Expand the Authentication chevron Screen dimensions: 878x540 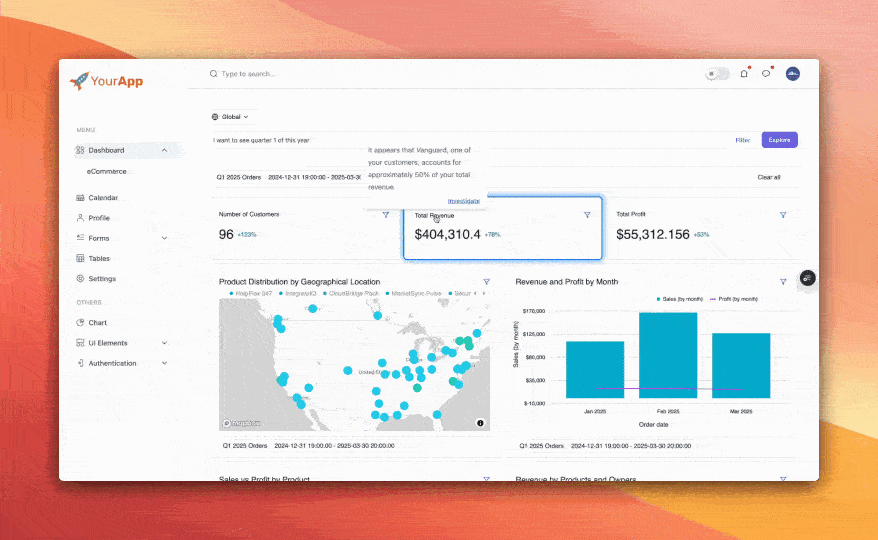pos(164,363)
